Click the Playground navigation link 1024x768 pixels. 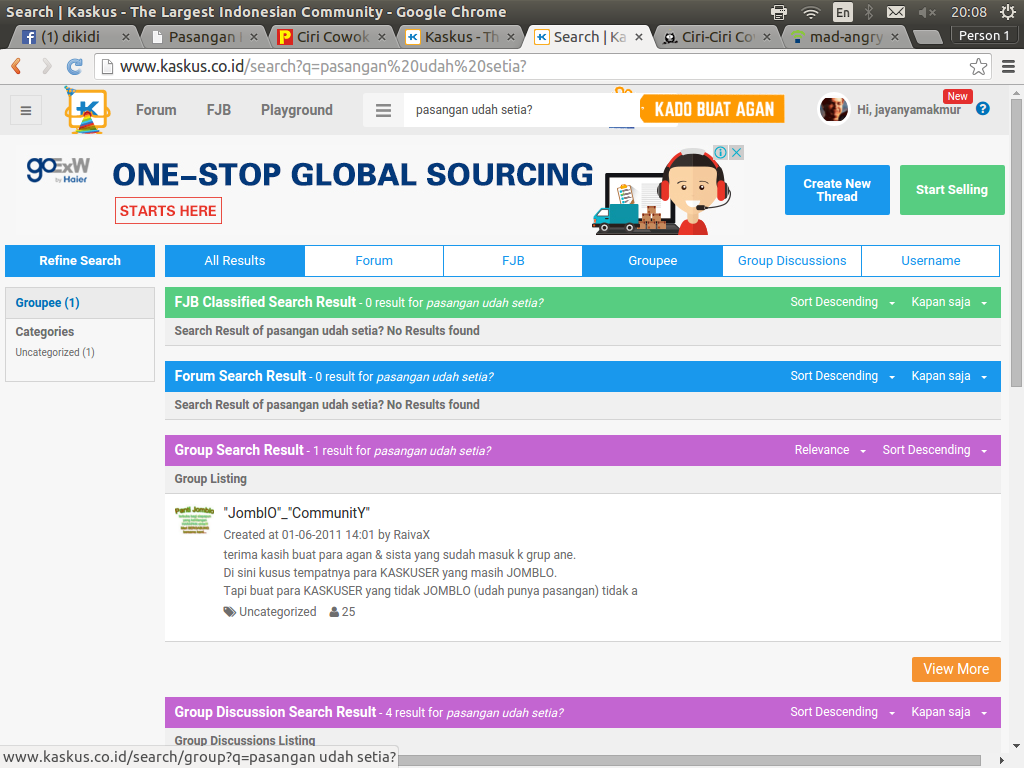[297, 110]
